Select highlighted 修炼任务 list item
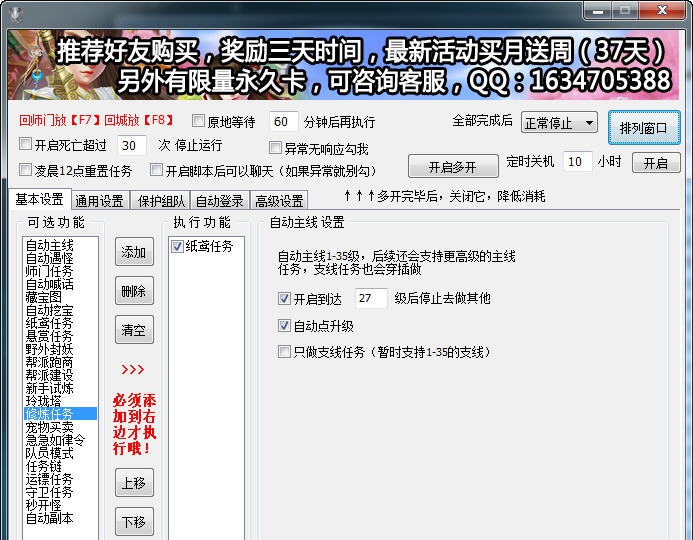This screenshot has width=693, height=540. tap(60, 414)
